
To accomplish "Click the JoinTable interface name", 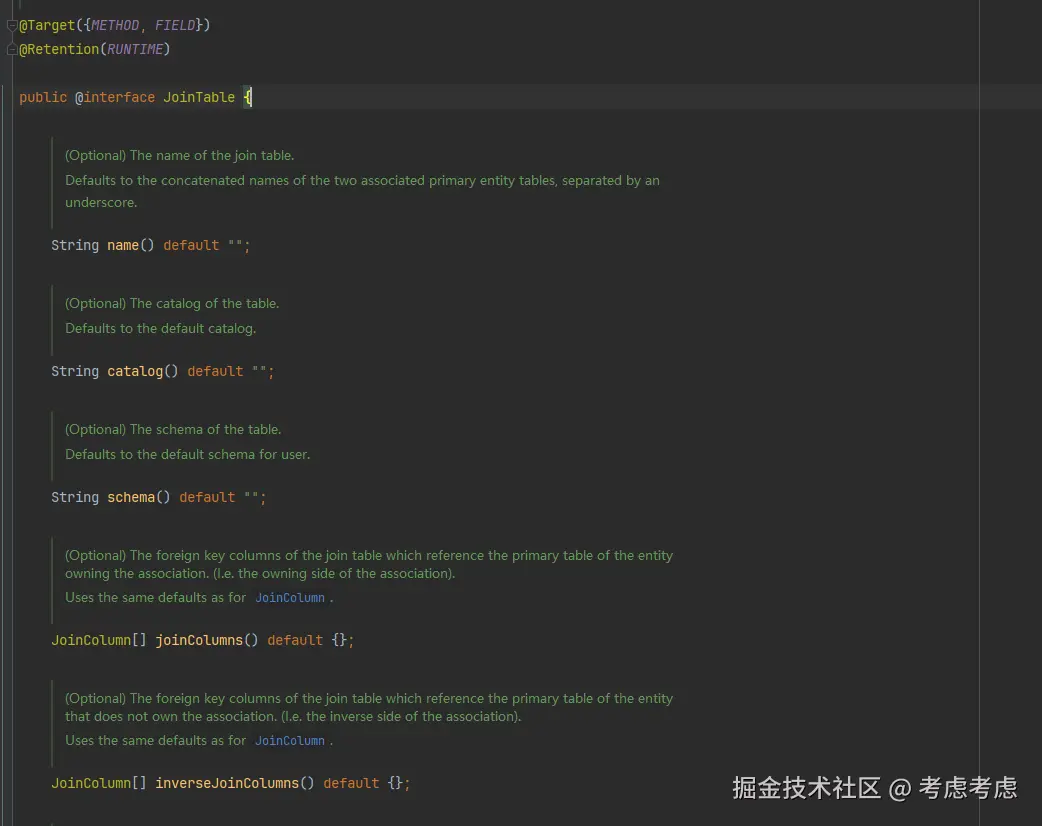I will (x=199, y=97).
